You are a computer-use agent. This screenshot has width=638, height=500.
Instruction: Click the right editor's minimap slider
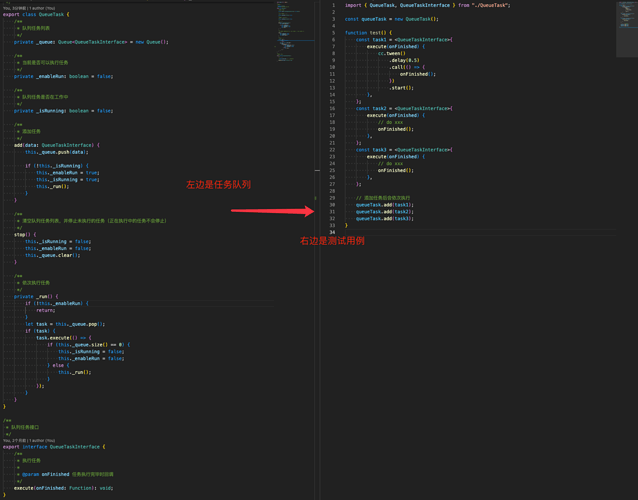[627, 29]
